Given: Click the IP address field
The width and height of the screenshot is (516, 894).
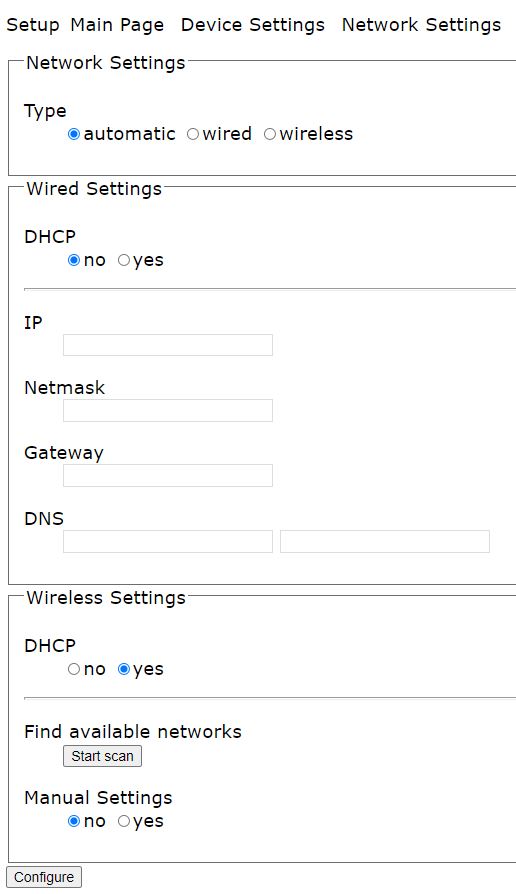Looking at the screenshot, I should point(168,345).
